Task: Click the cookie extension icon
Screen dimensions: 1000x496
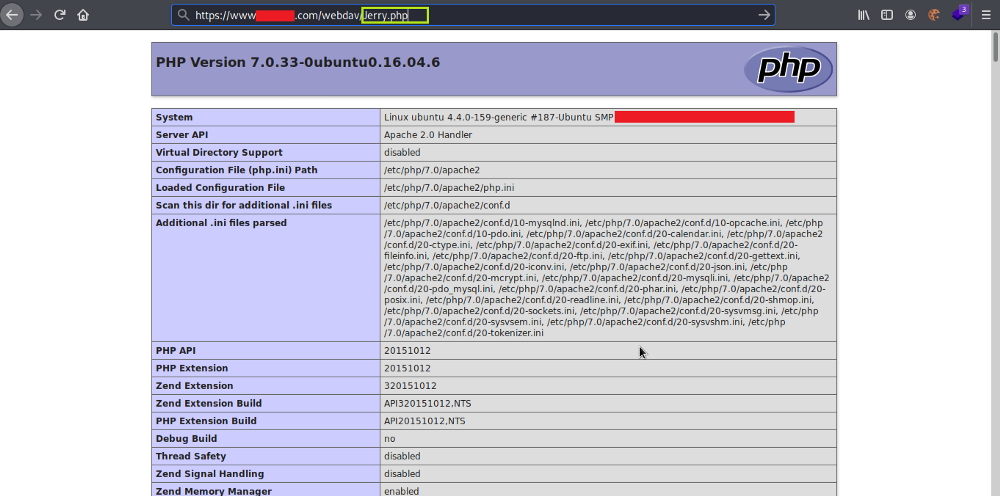Action: (x=934, y=15)
